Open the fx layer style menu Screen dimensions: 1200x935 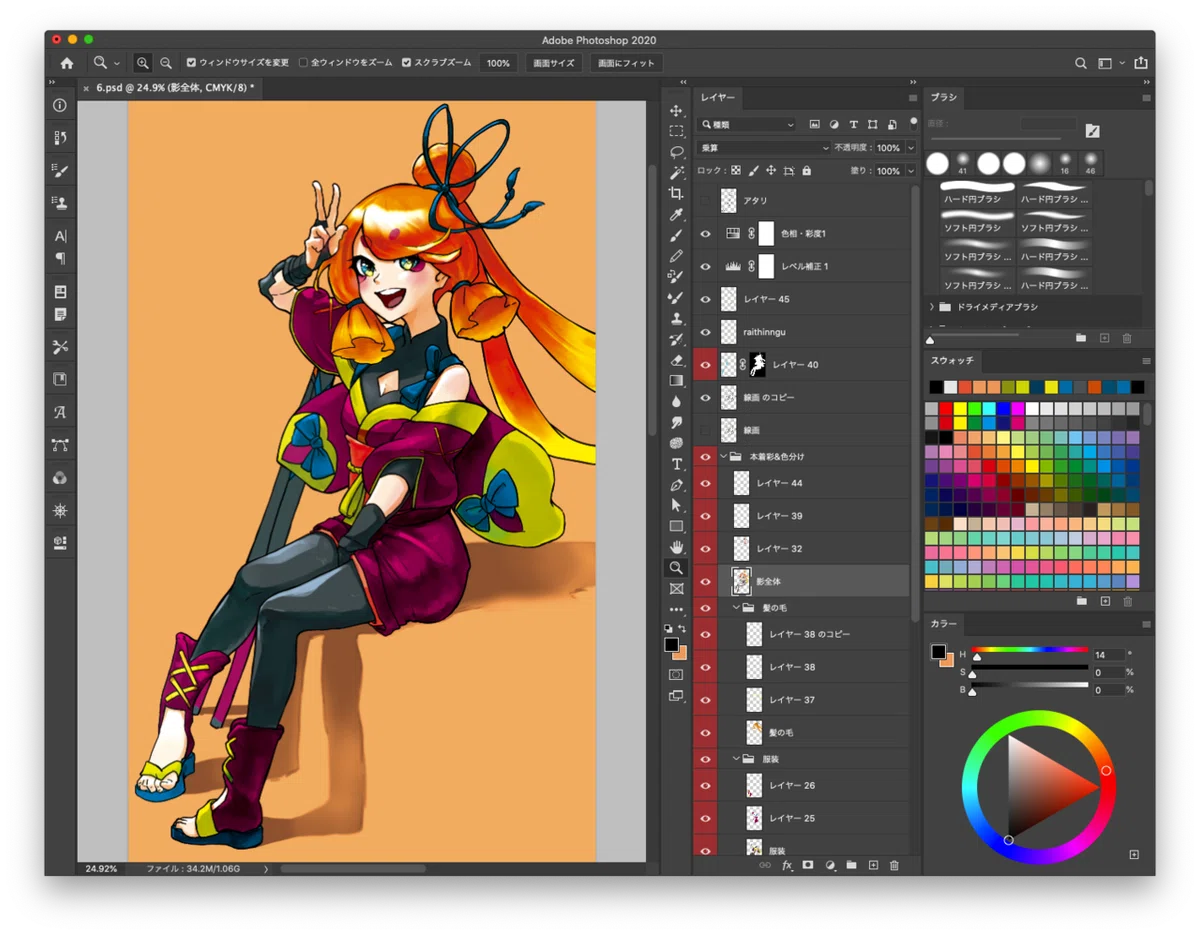(x=787, y=865)
